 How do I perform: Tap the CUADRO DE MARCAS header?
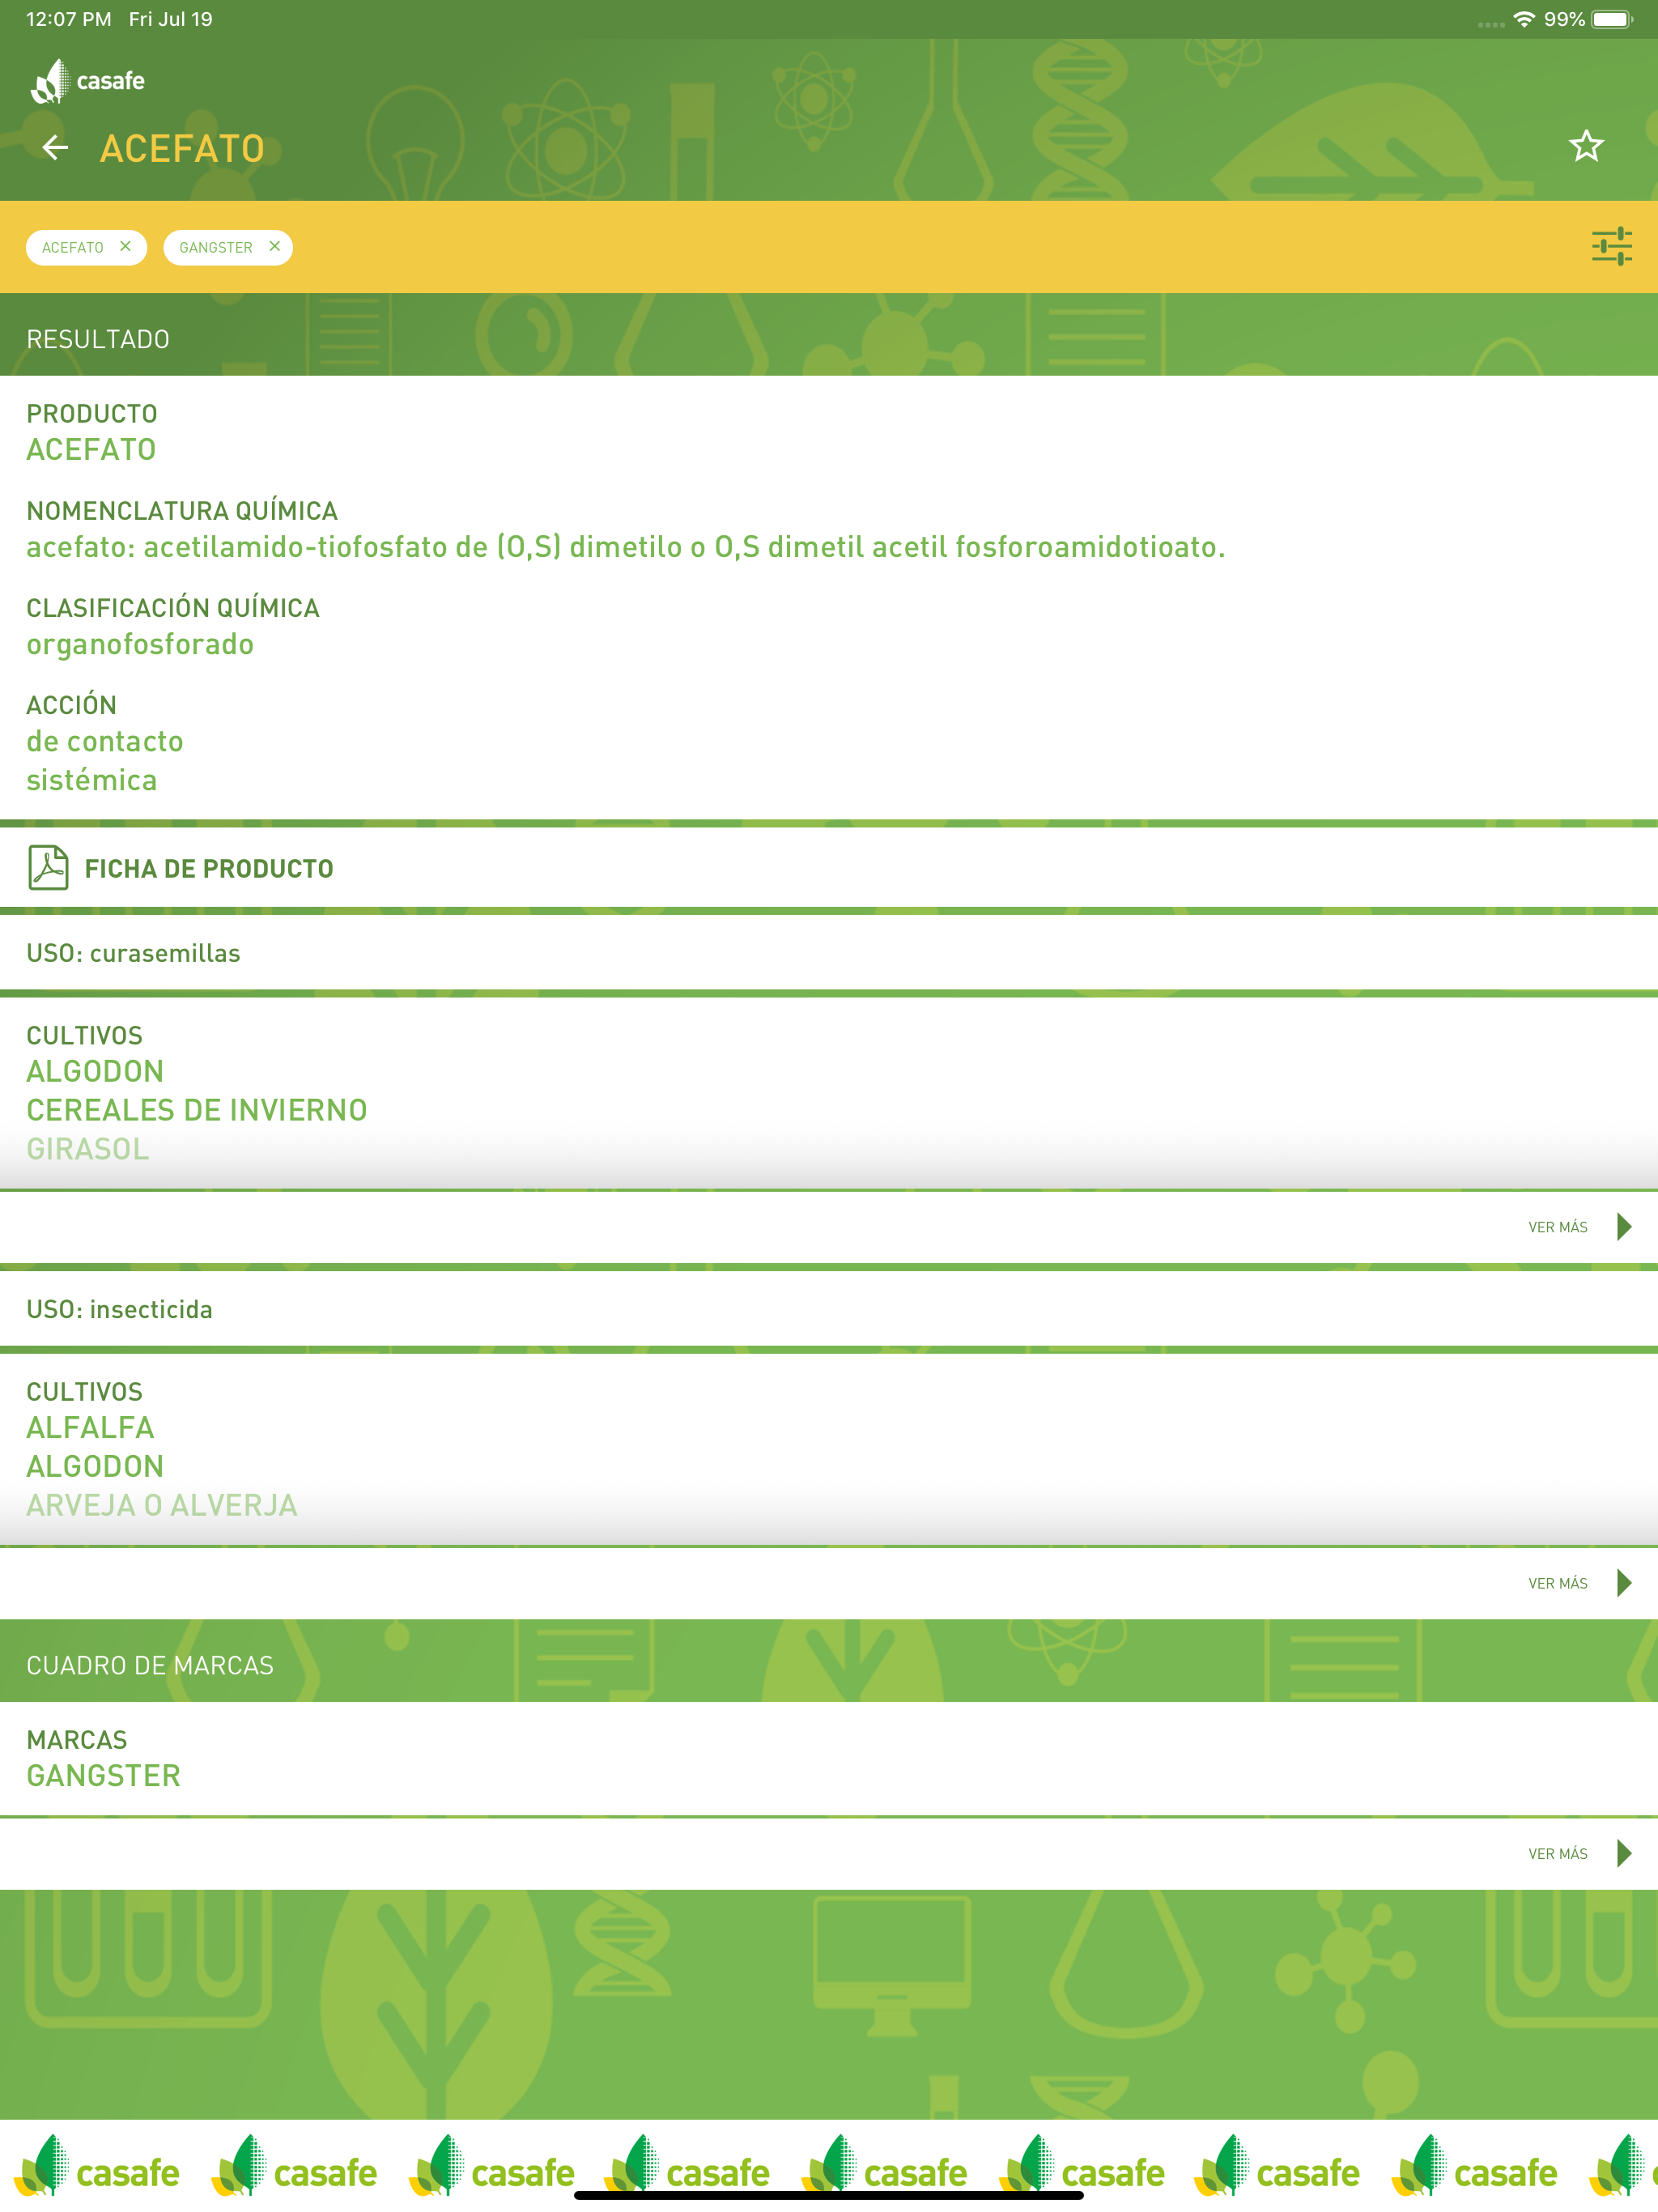click(150, 1665)
